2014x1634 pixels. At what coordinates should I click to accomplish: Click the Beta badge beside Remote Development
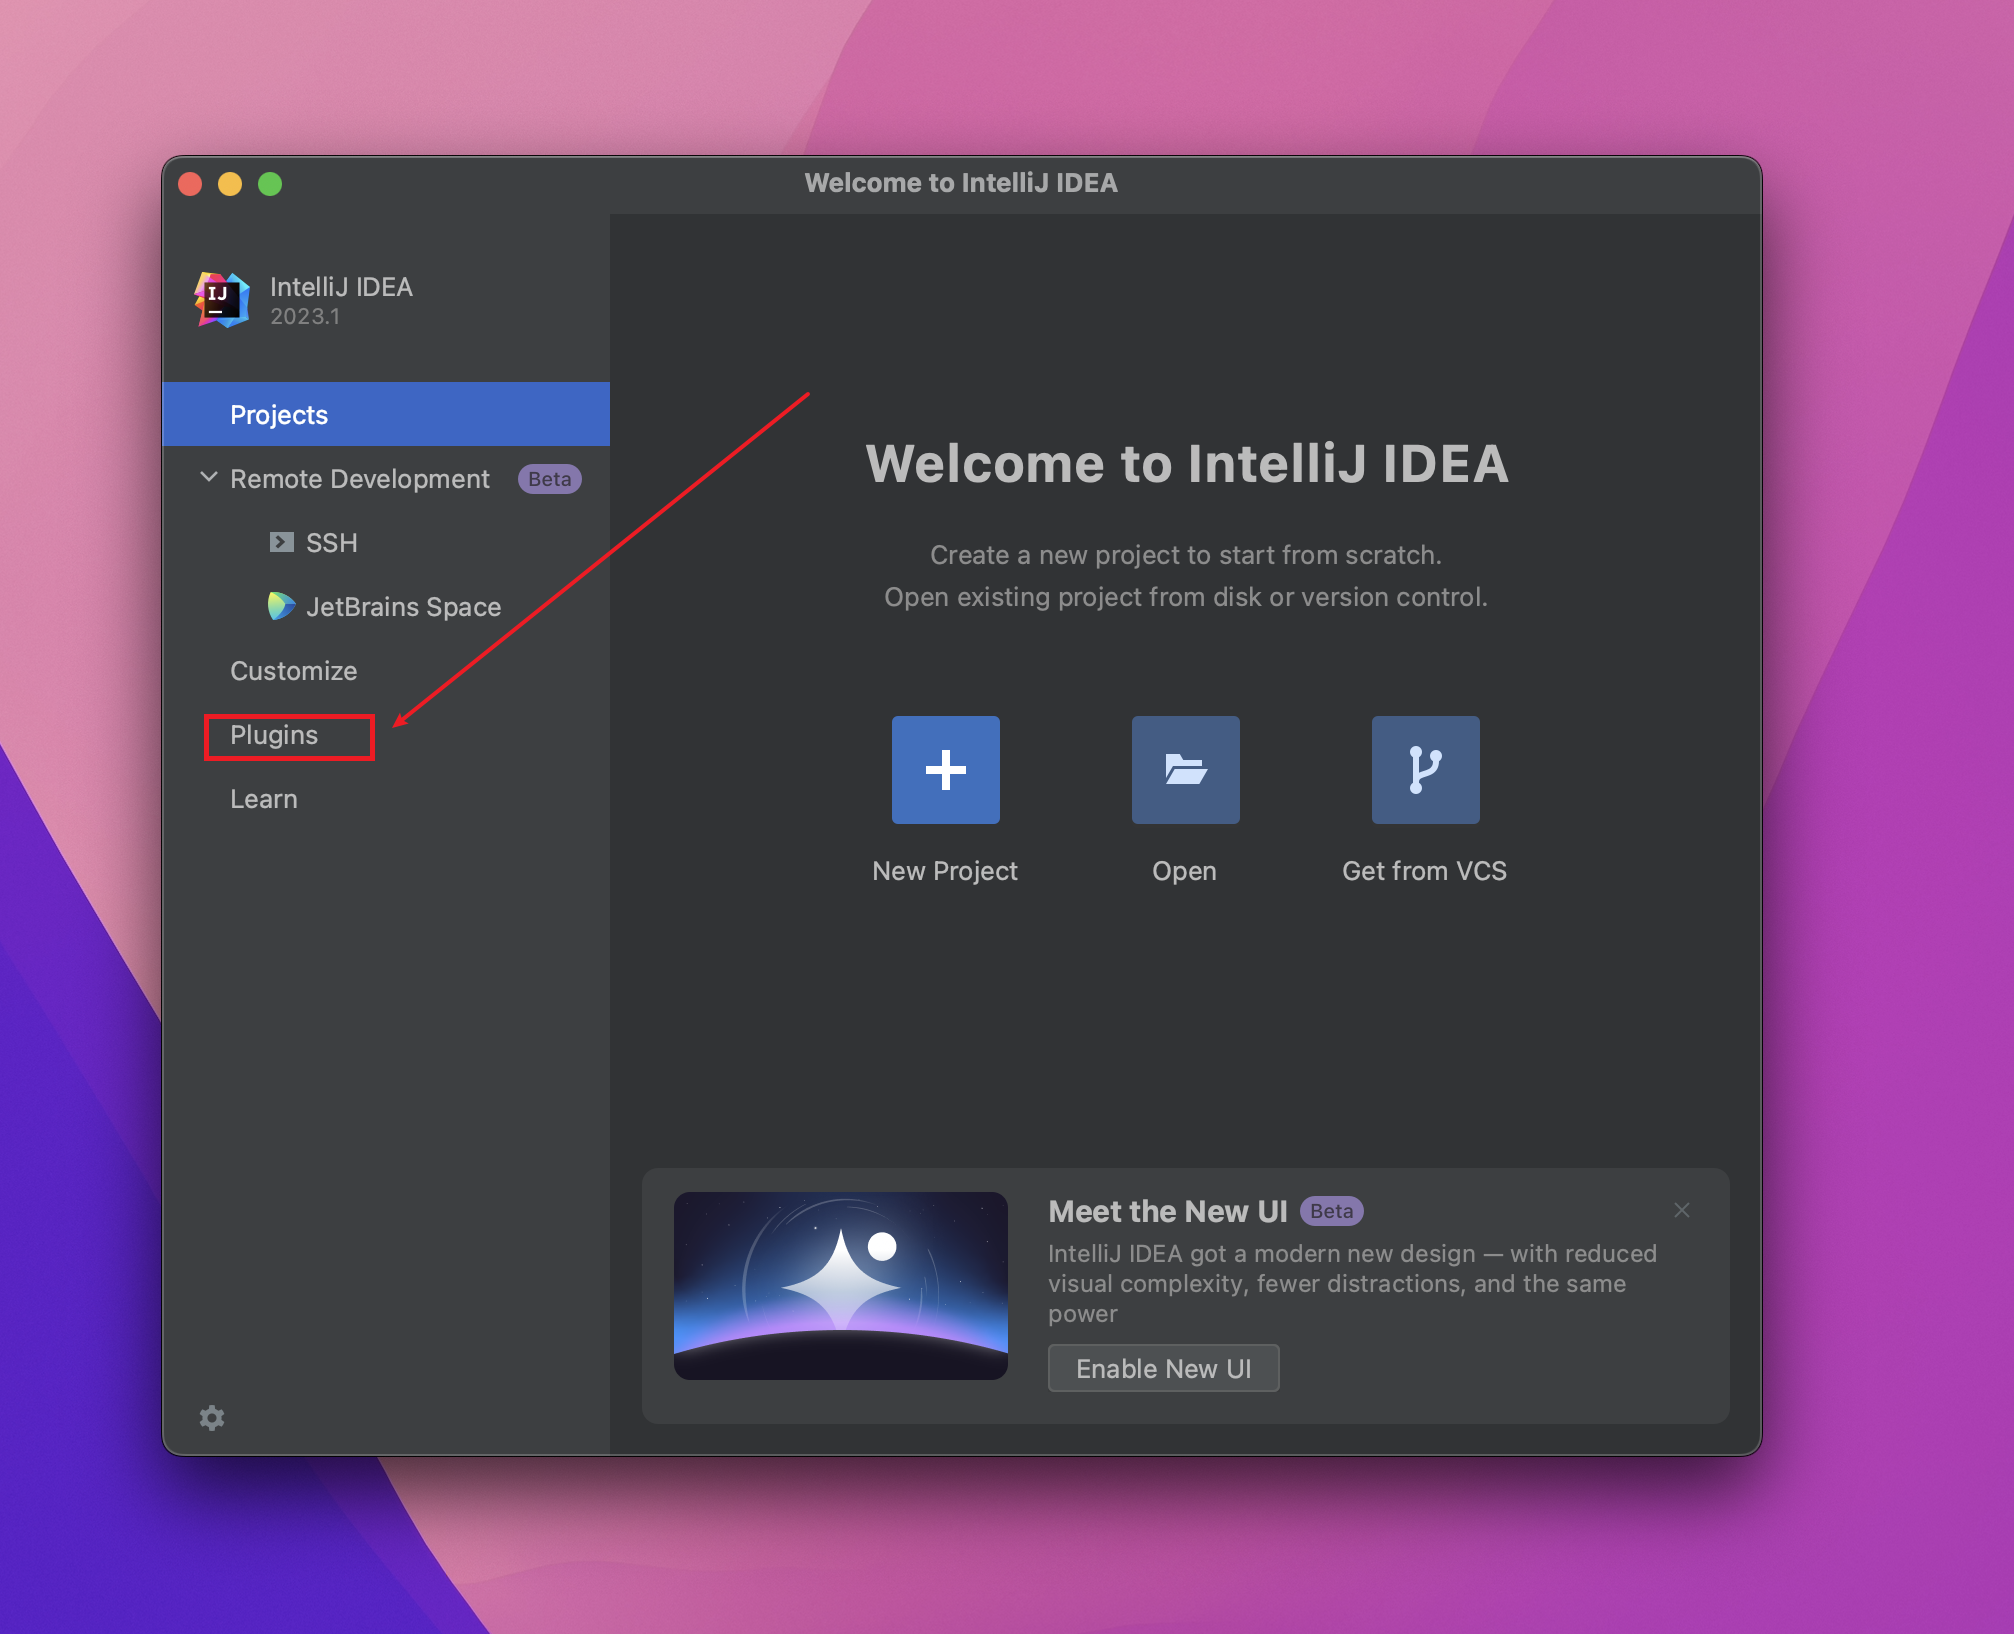tap(549, 479)
